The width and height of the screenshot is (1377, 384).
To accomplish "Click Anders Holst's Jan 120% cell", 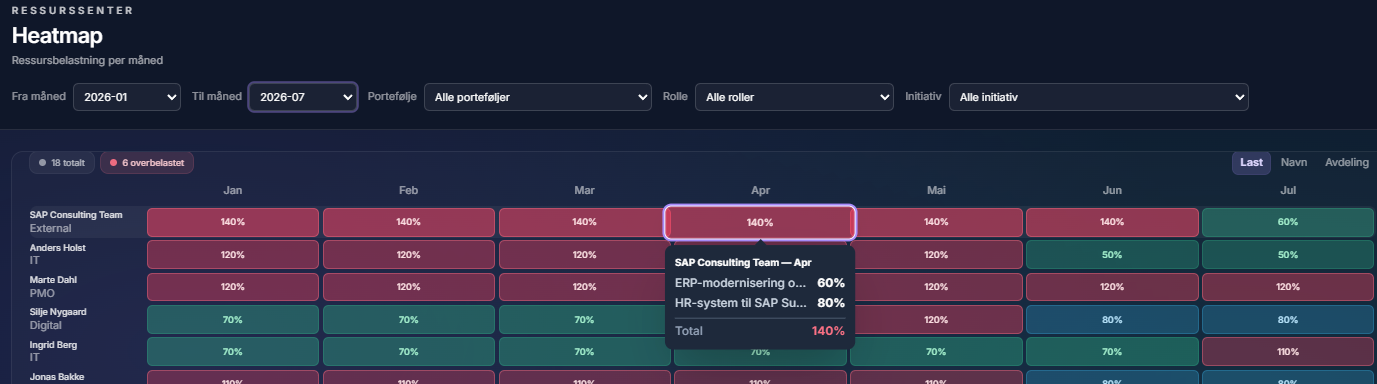I will click(x=233, y=254).
